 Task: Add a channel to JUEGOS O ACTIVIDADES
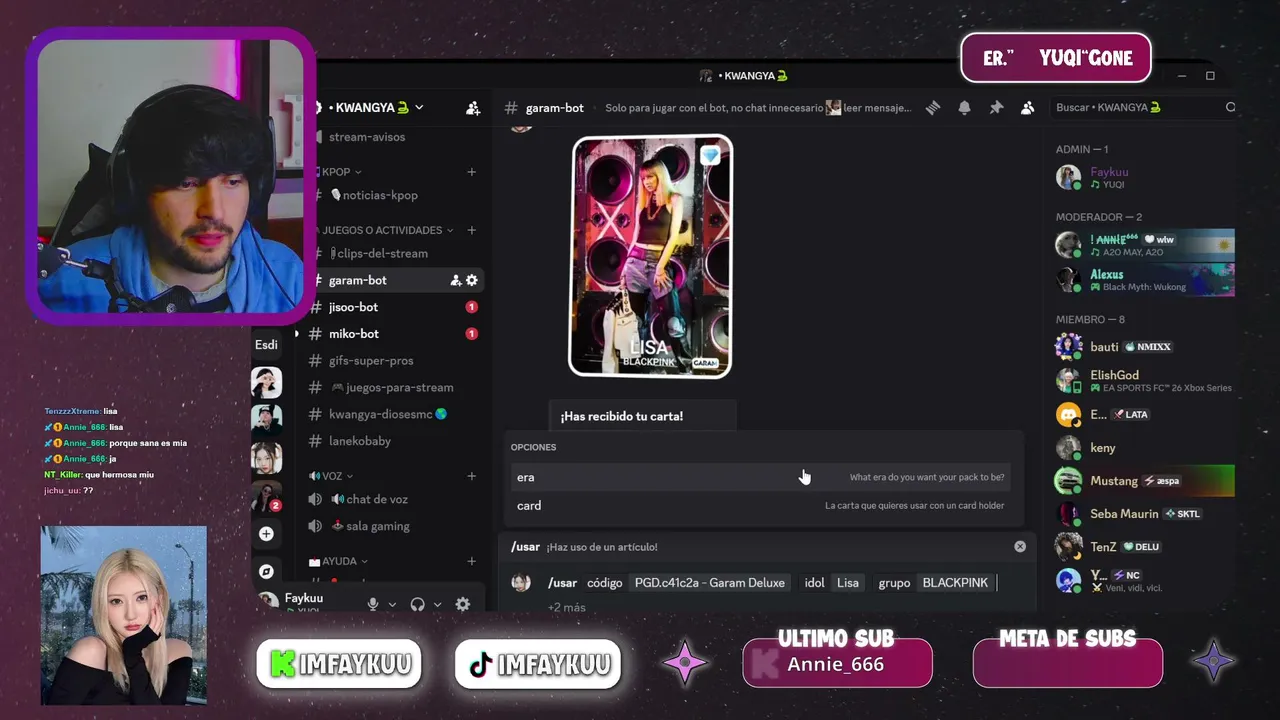[471, 230]
